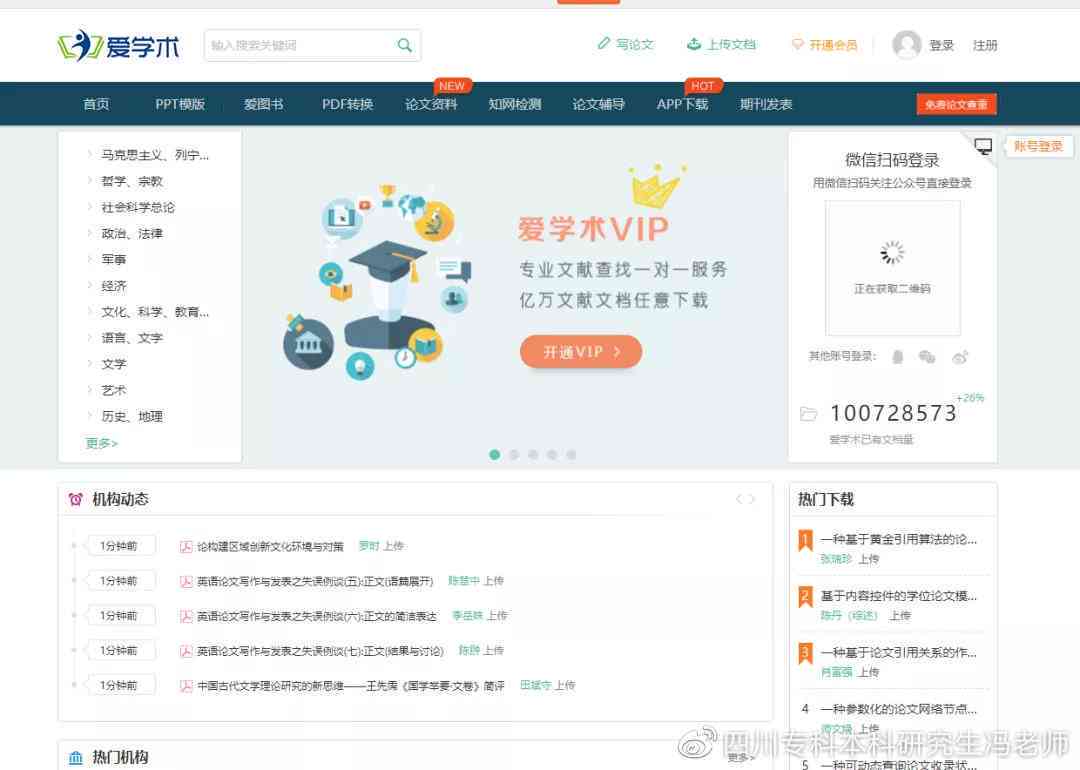Log in with the Weibo icon
The image size is (1080, 770).
point(960,357)
